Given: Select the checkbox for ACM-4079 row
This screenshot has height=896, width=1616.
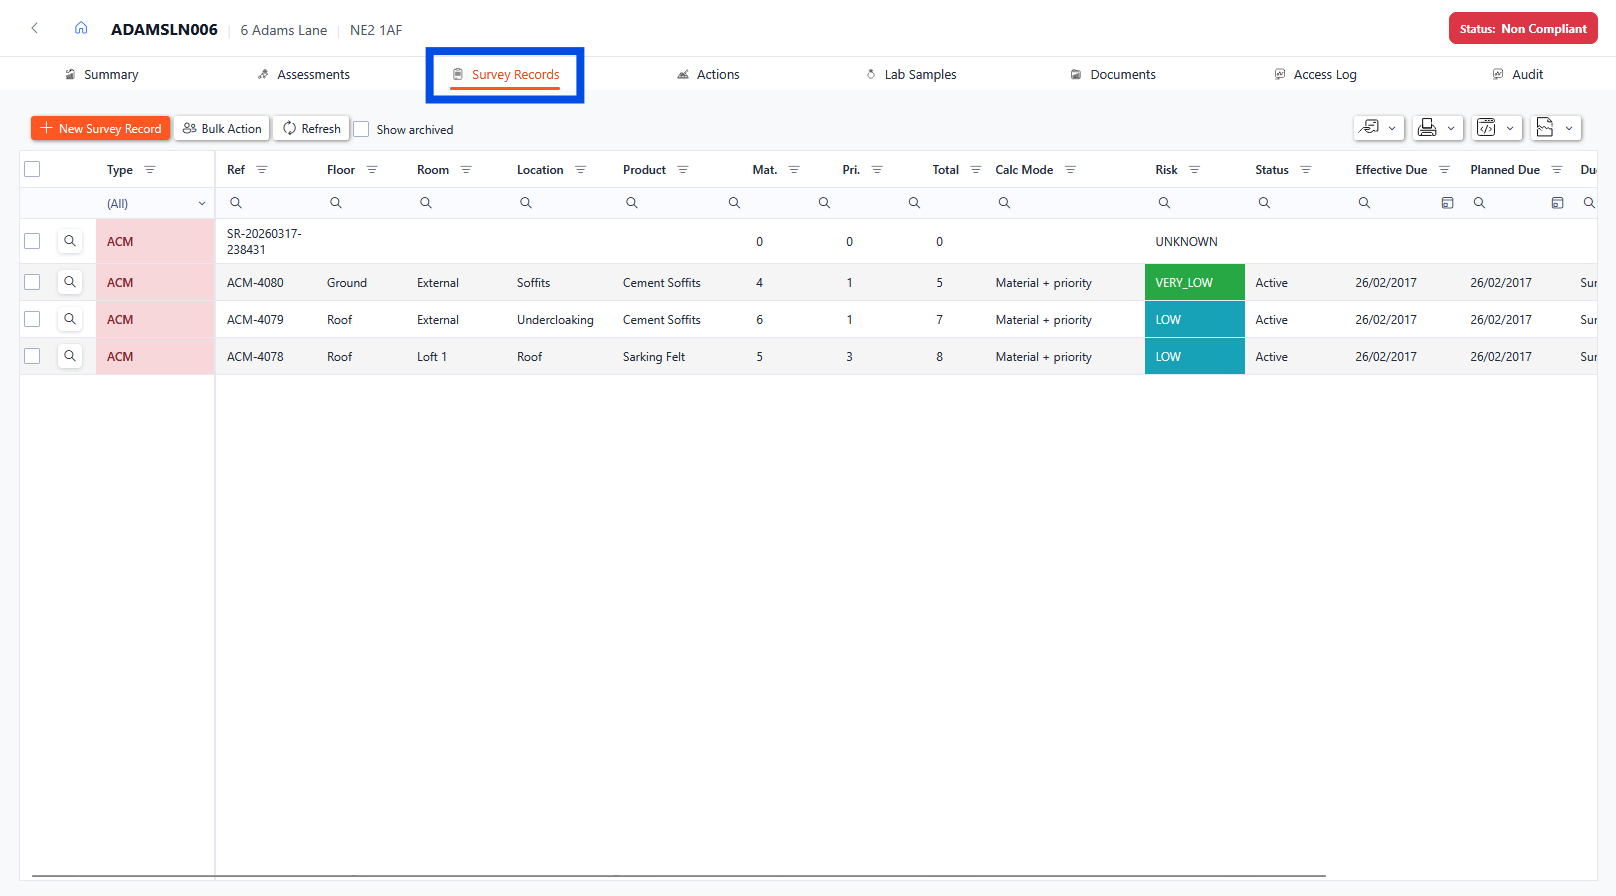Looking at the screenshot, I should pyautogui.click(x=32, y=319).
